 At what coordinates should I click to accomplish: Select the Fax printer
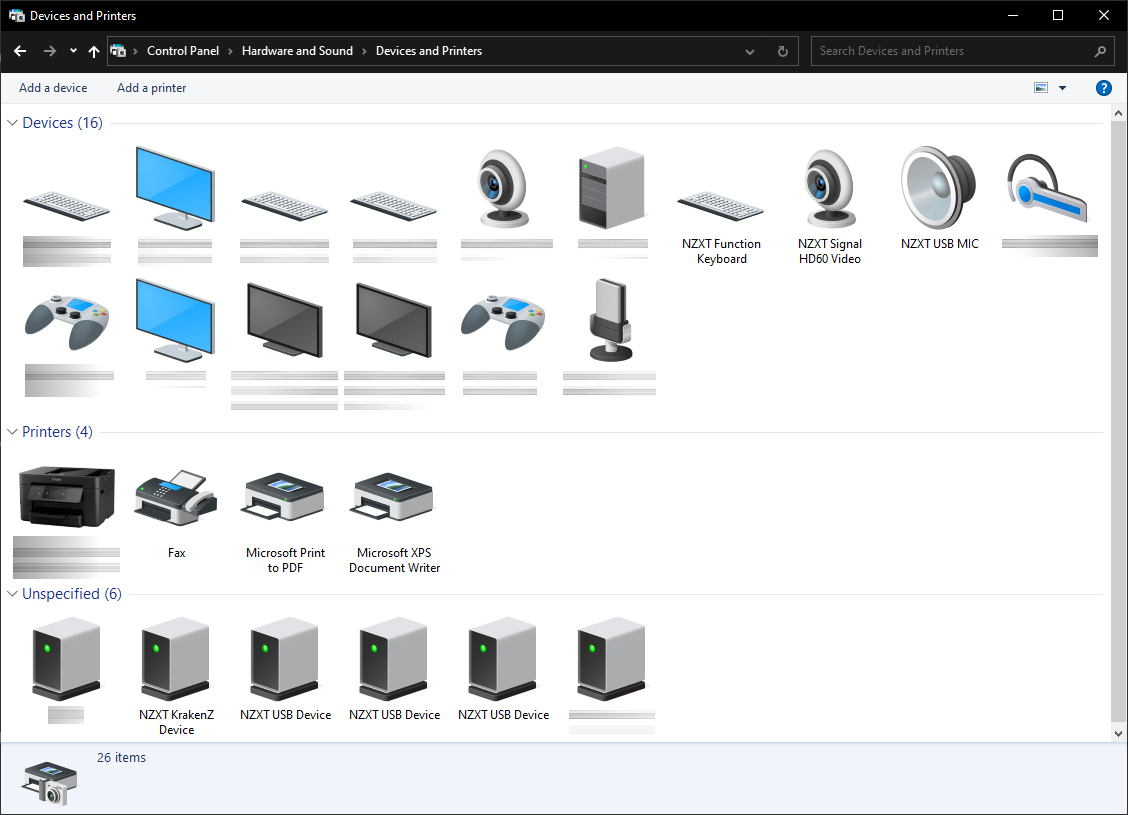(176, 497)
